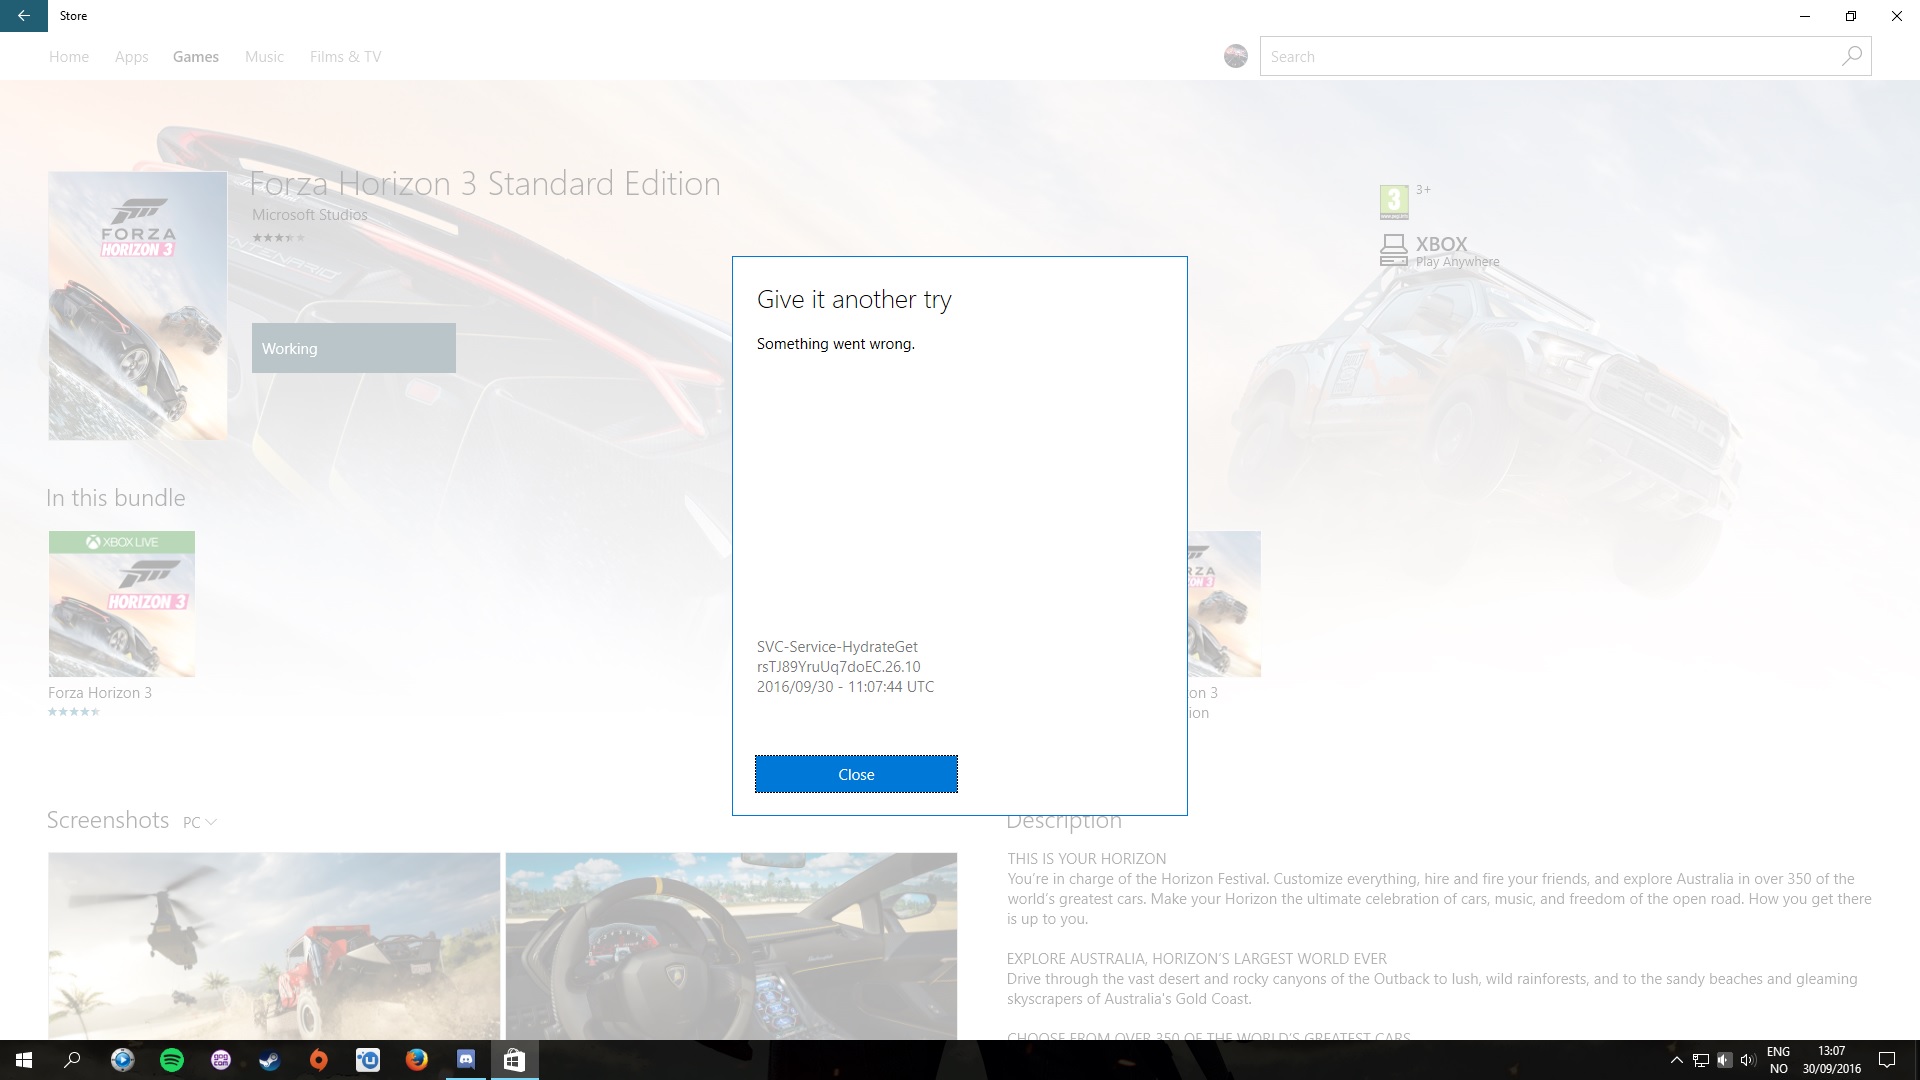Go back using the Store back arrow
The image size is (1920, 1080).
tap(24, 16)
